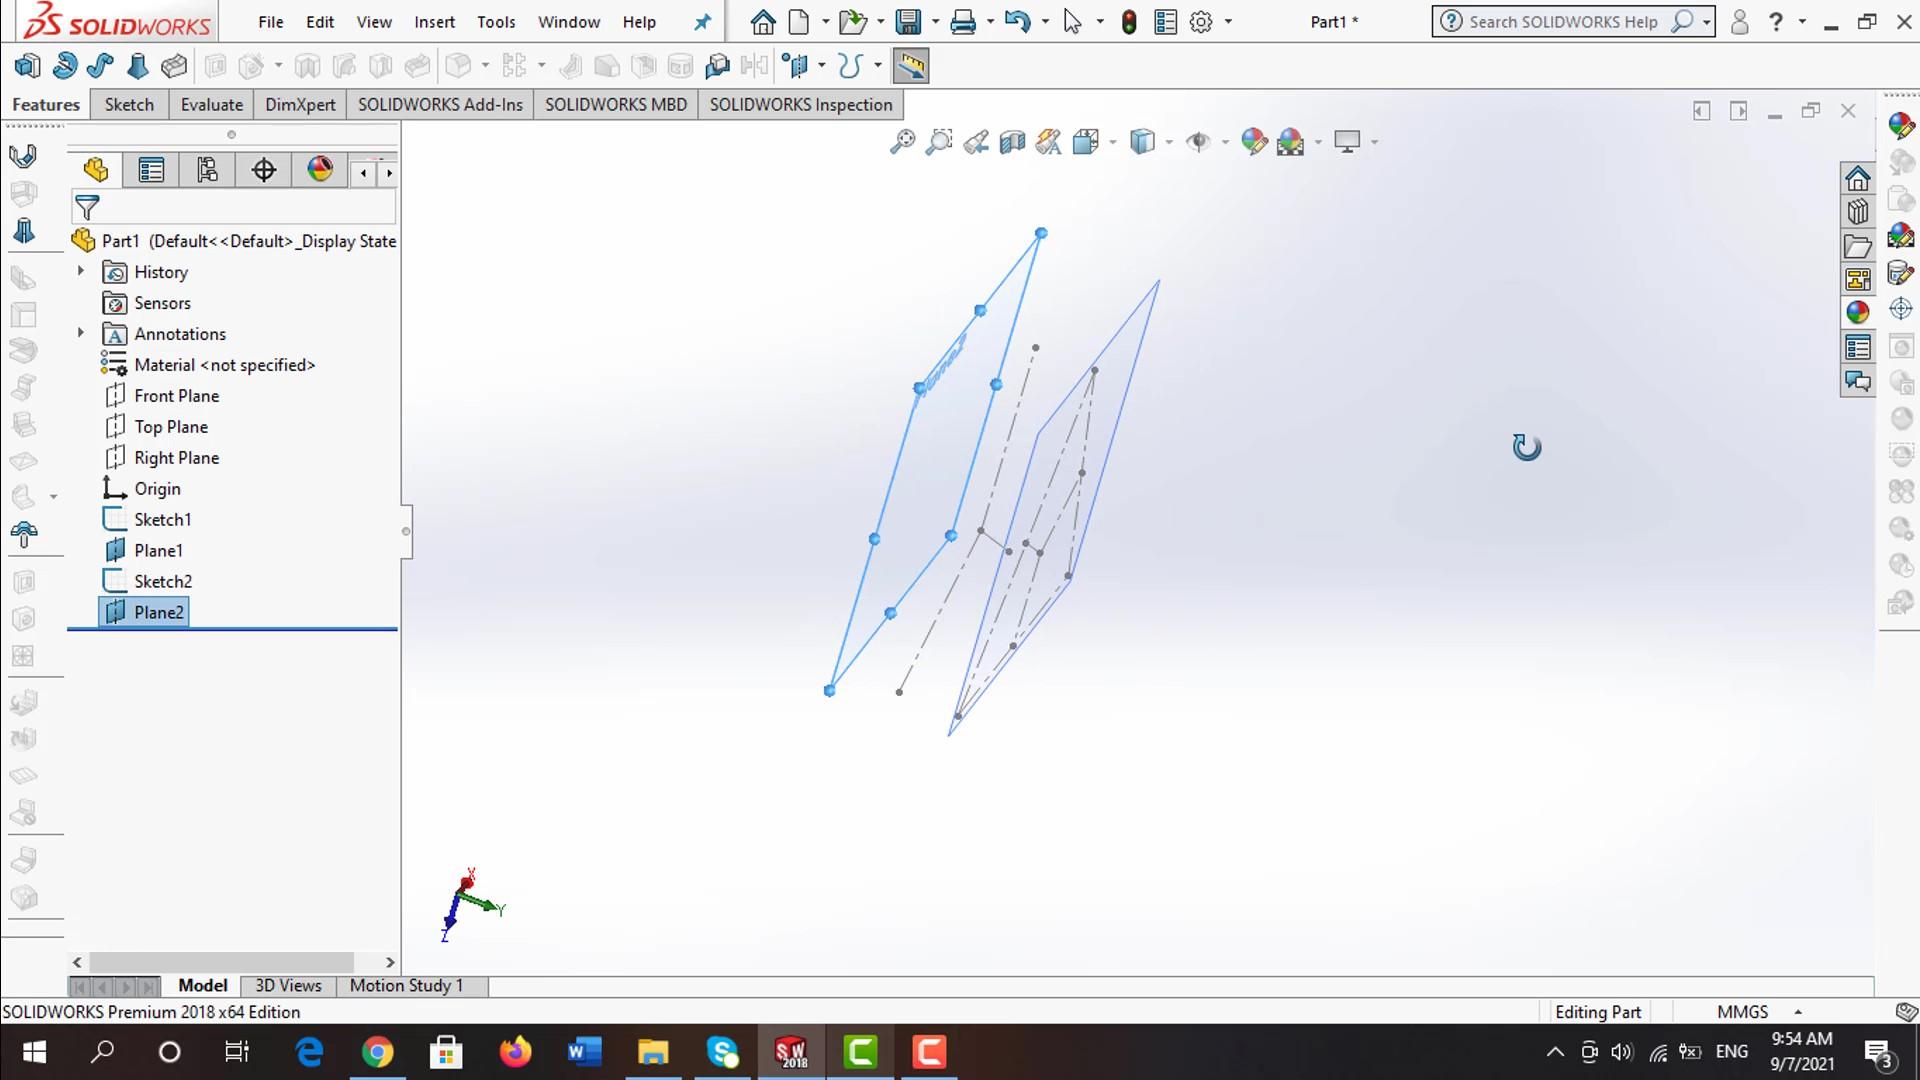Open Google Chrome from the taskbar
This screenshot has width=1920, height=1080.
click(377, 1052)
